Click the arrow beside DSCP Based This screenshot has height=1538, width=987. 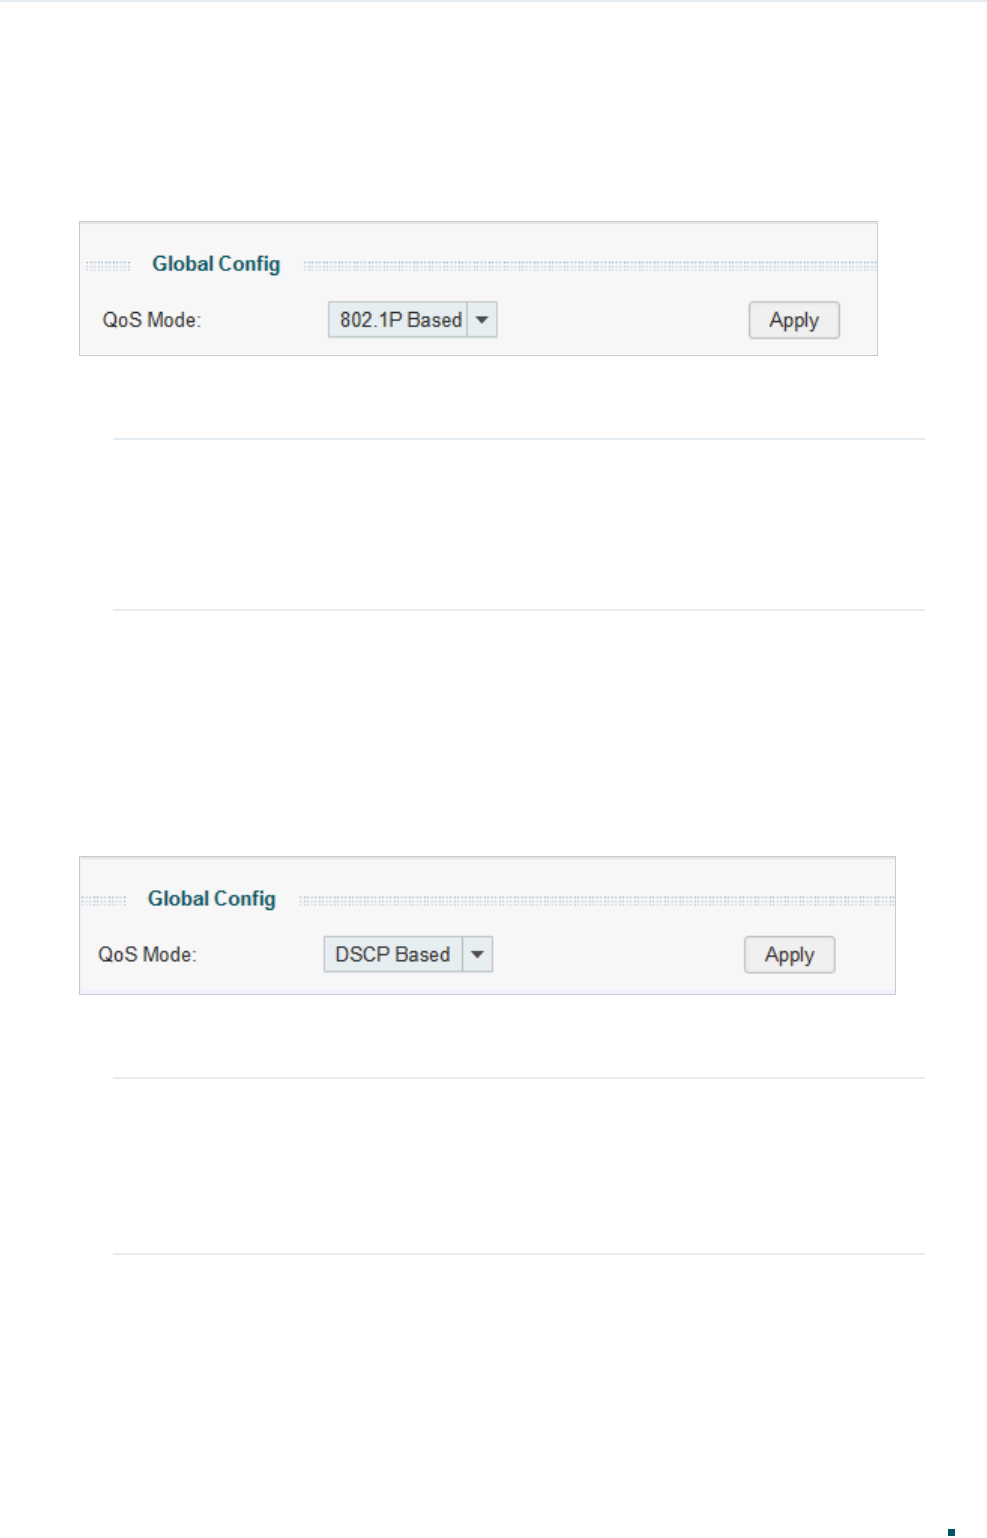pyautogui.click(x=478, y=955)
